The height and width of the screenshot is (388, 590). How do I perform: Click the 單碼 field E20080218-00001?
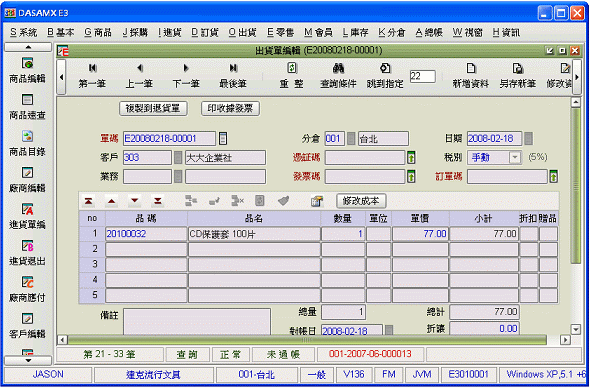tap(169, 138)
